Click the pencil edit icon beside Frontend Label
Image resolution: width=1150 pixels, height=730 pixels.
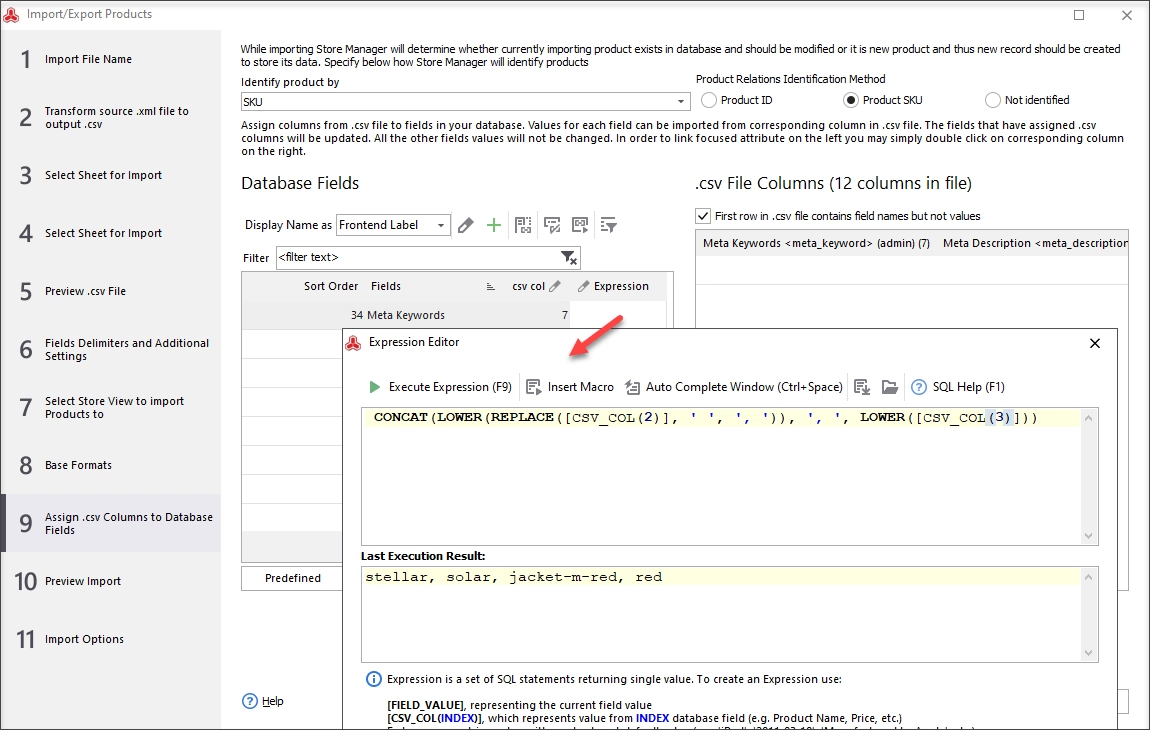[x=466, y=225]
